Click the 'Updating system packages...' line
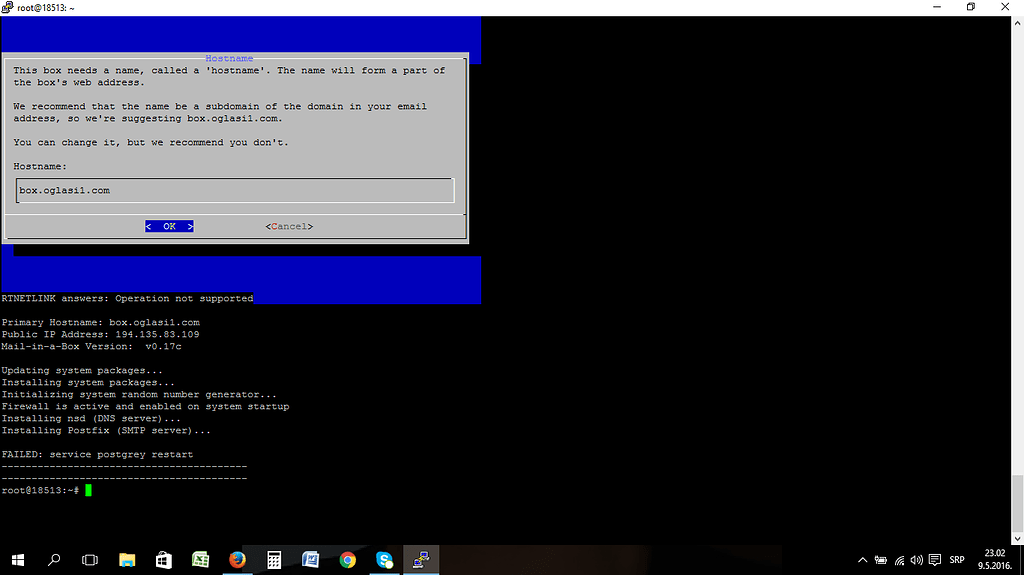This screenshot has height=575, width=1024. (x=82, y=370)
